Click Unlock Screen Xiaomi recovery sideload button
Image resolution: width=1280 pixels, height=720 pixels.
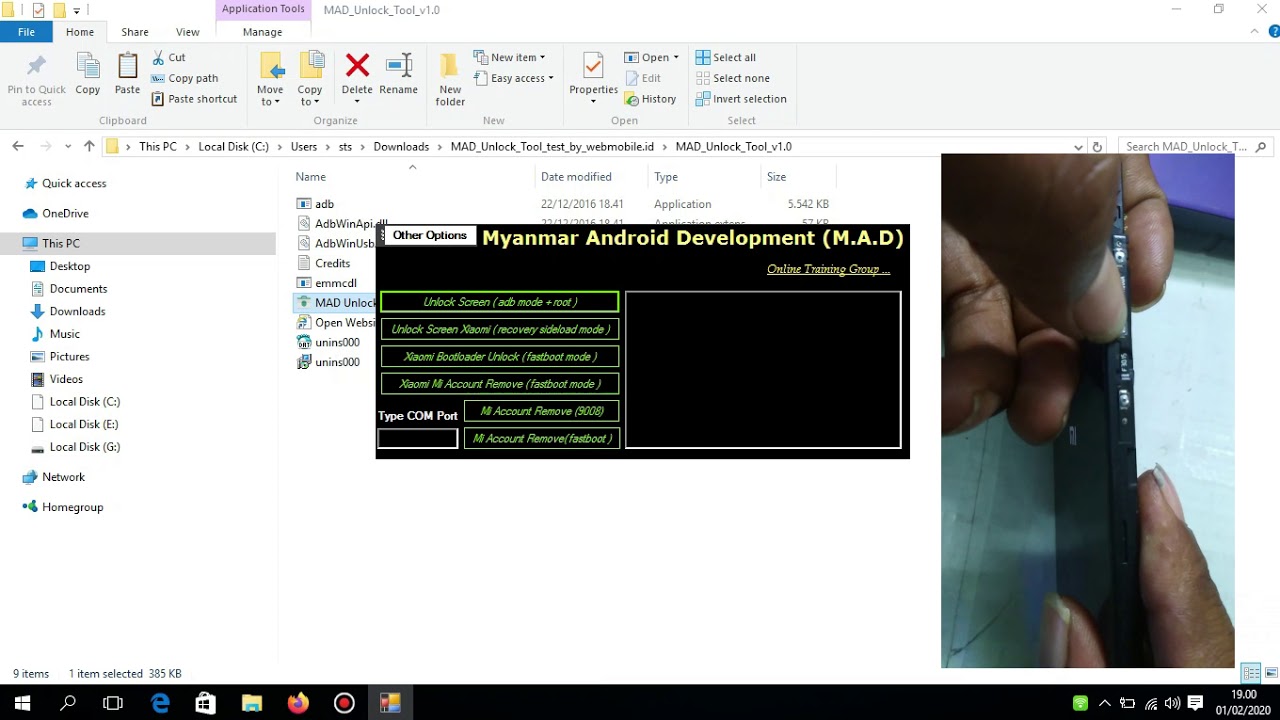click(500, 329)
